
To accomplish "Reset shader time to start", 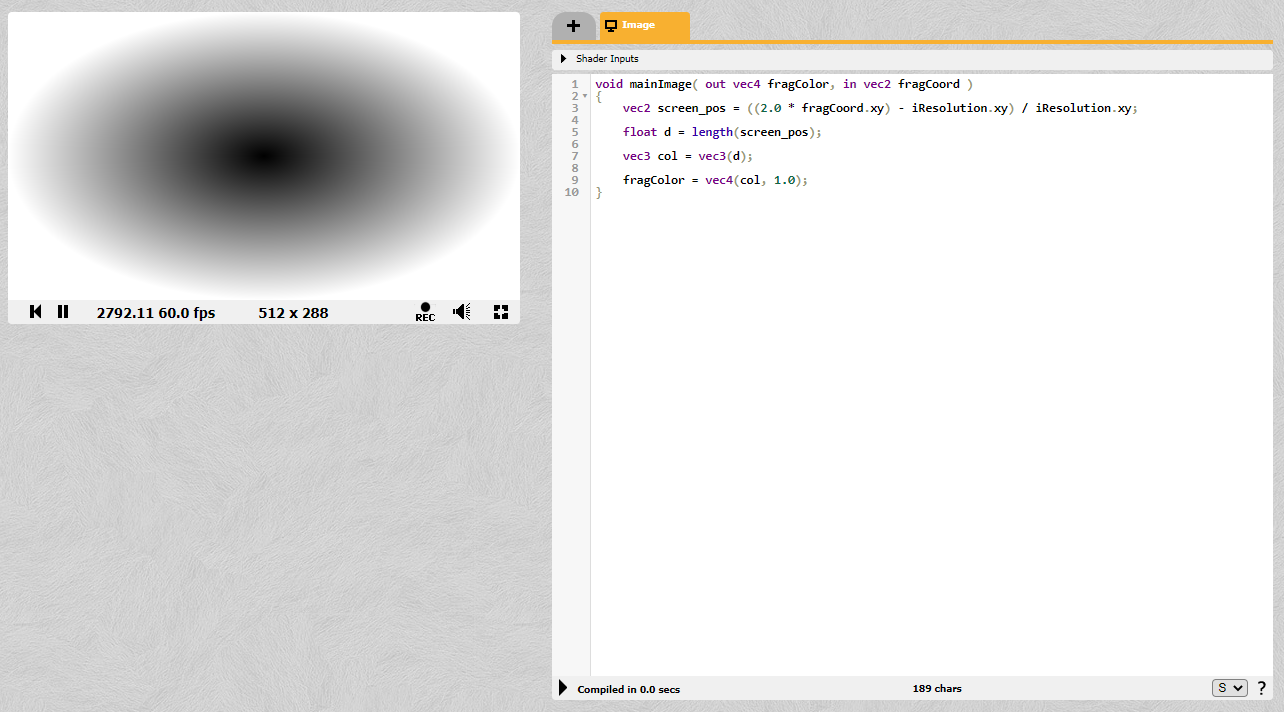I will coord(36,312).
